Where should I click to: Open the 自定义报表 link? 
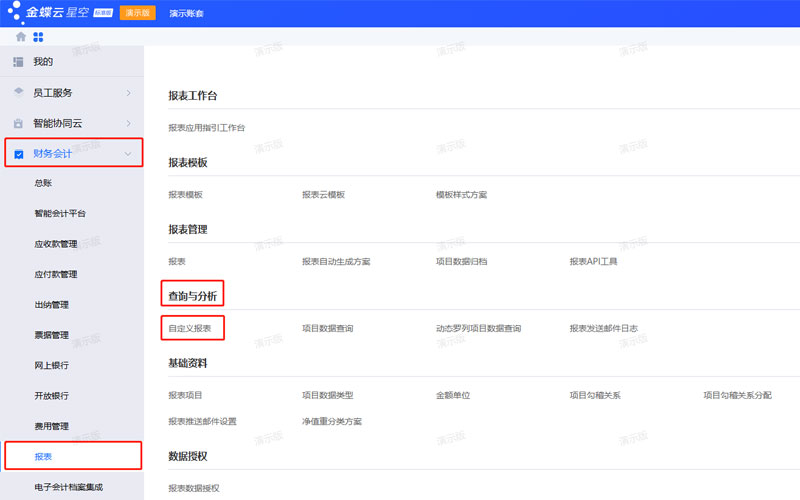coord(190,328)
